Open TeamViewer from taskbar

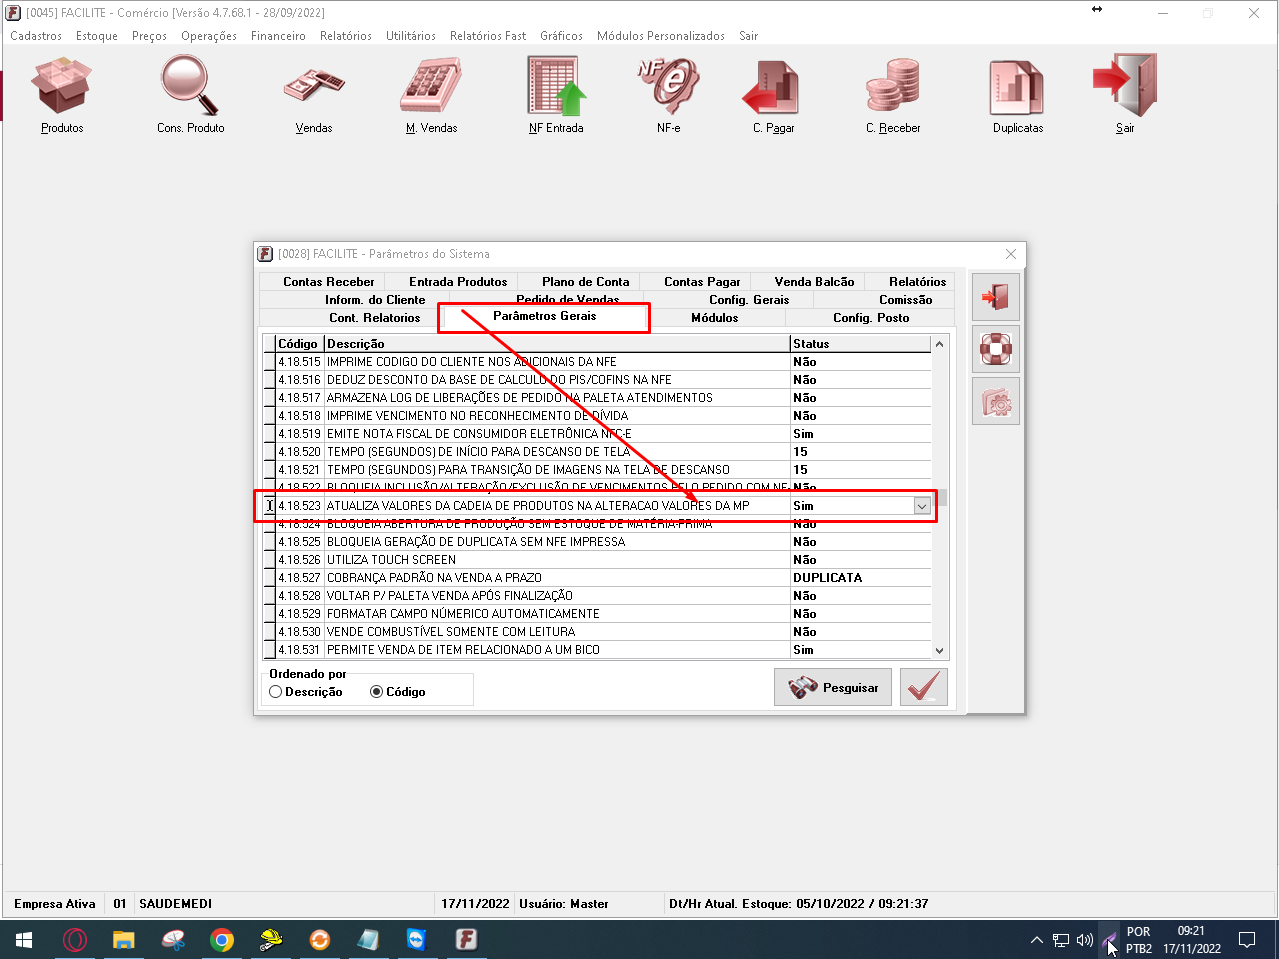click(x=416, y=940)
